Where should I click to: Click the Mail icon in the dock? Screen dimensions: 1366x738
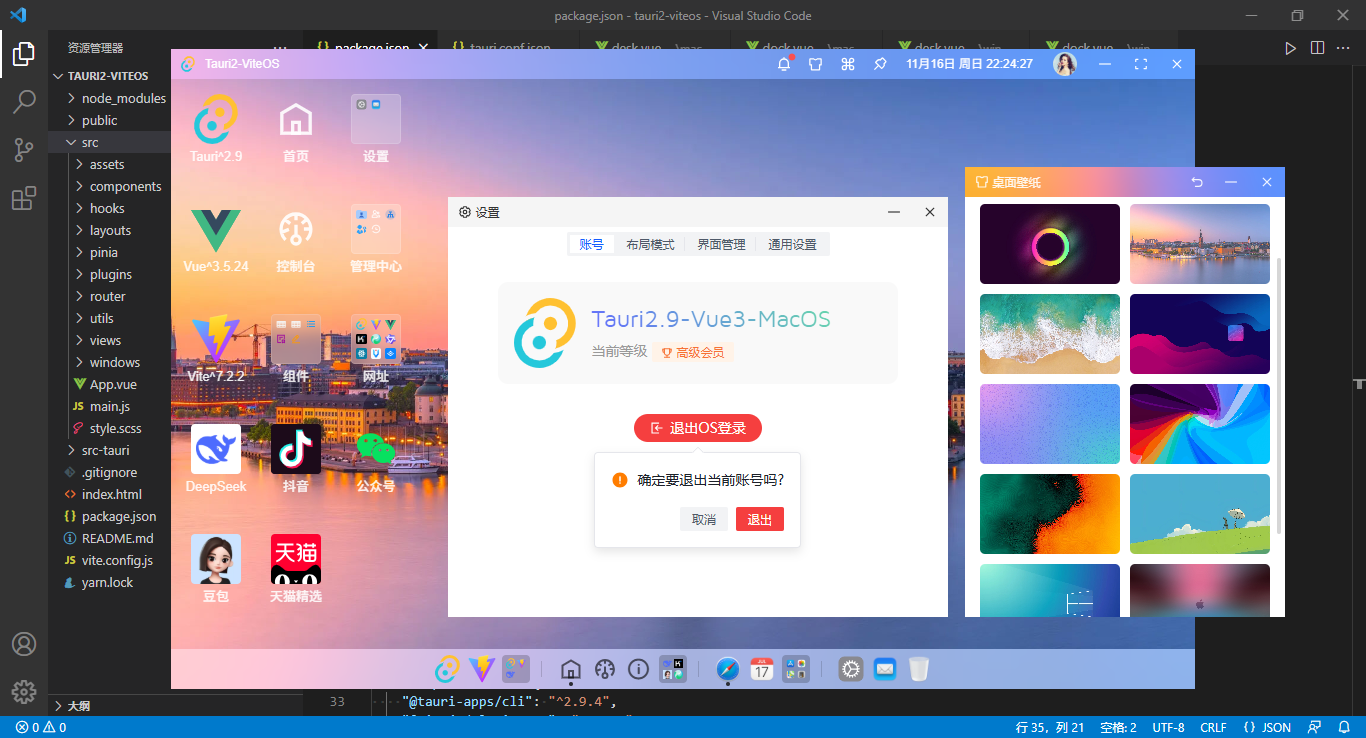coord(884,669)
